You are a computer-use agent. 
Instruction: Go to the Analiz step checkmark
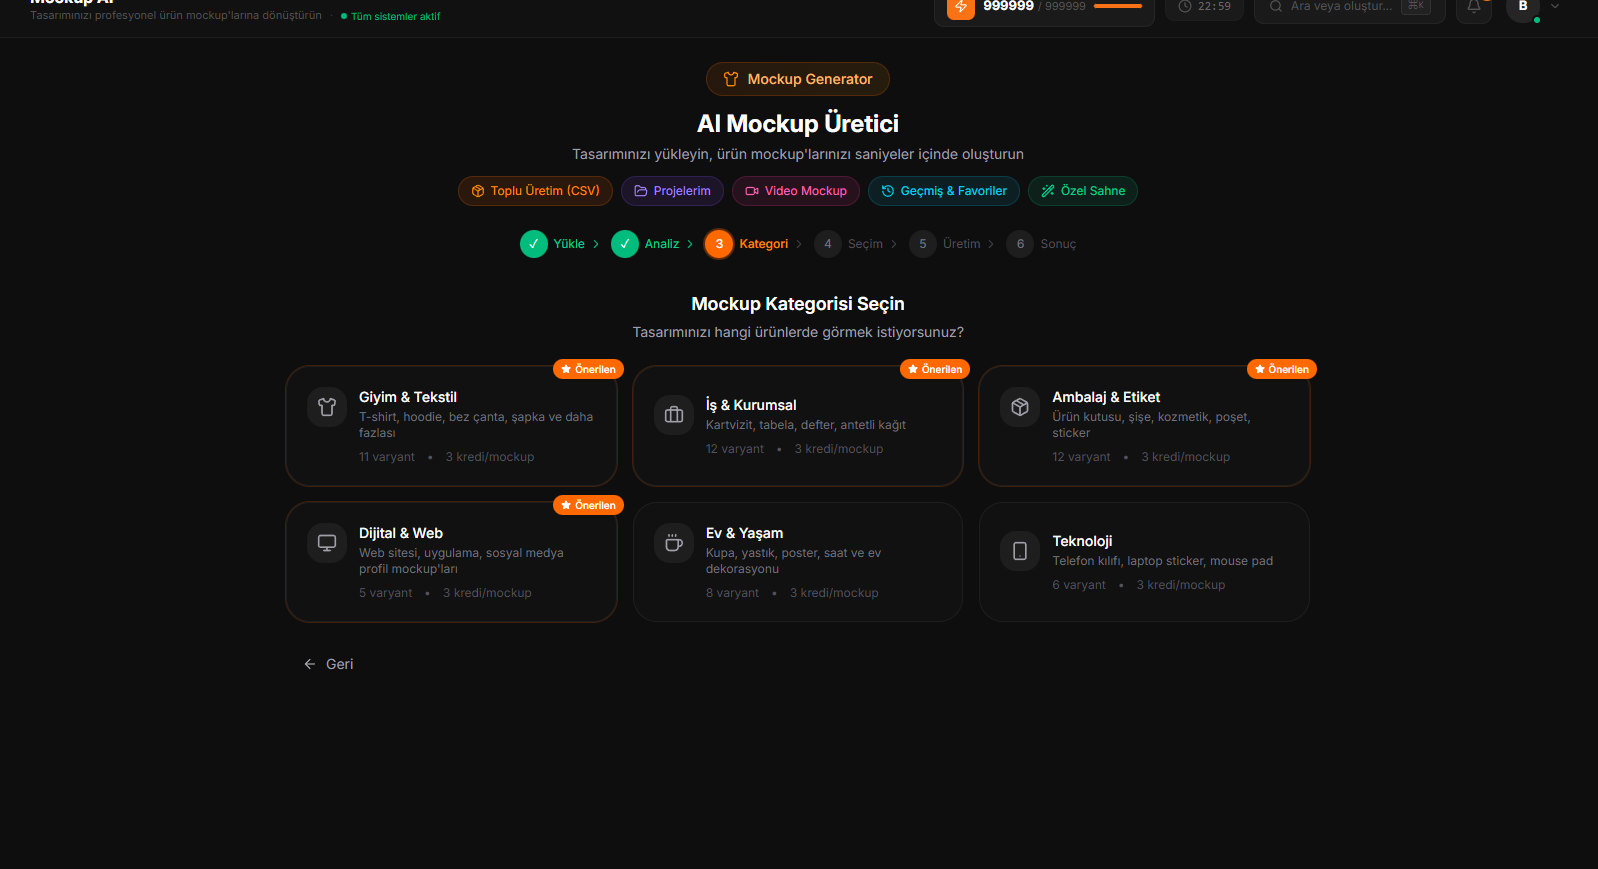625,244
